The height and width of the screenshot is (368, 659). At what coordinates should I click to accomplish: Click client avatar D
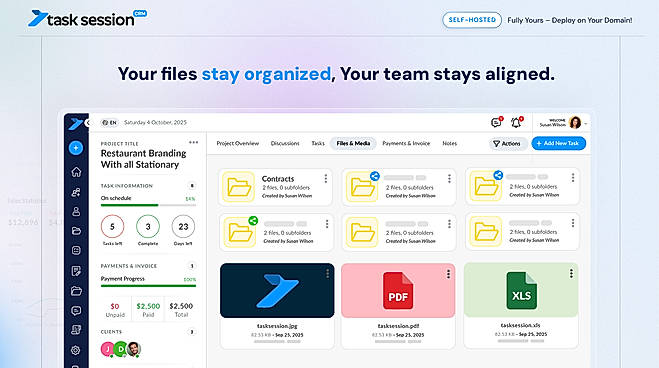pyautogui.click(x=121, y=349)
